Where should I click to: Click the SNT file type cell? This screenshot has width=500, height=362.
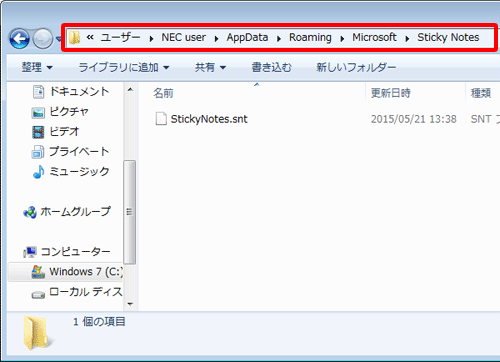[485, 119]
